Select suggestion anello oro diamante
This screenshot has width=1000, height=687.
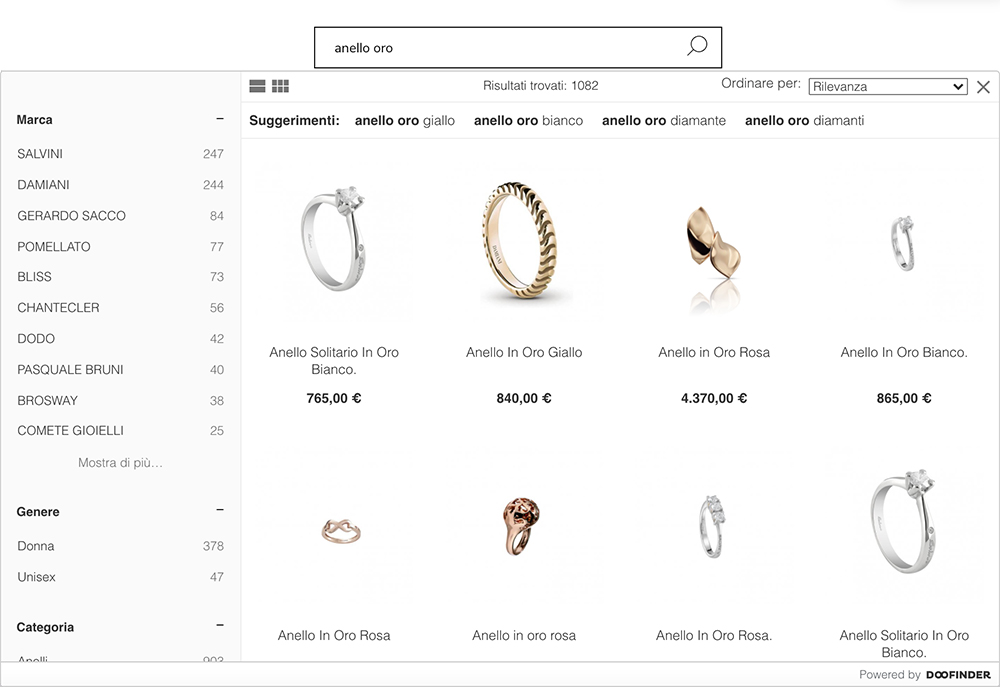coord(664,121)
